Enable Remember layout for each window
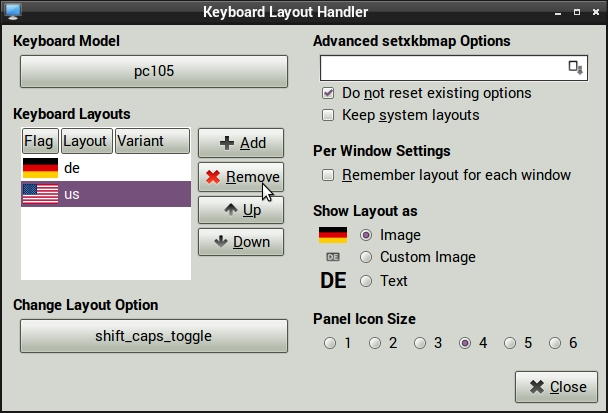The height and width of the screenshot is (413, 608). coord(328,175)
